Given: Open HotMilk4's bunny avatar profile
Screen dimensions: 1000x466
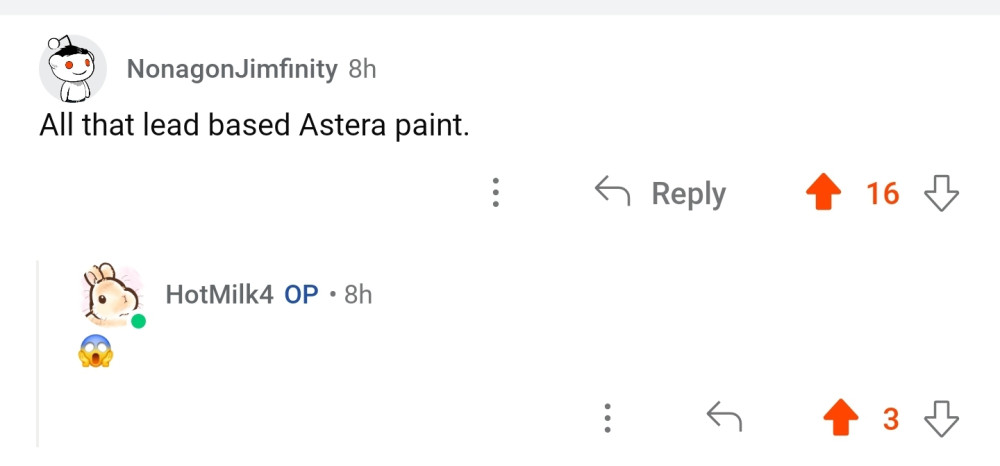Looking at the screenshot, I should pos(111,295).
